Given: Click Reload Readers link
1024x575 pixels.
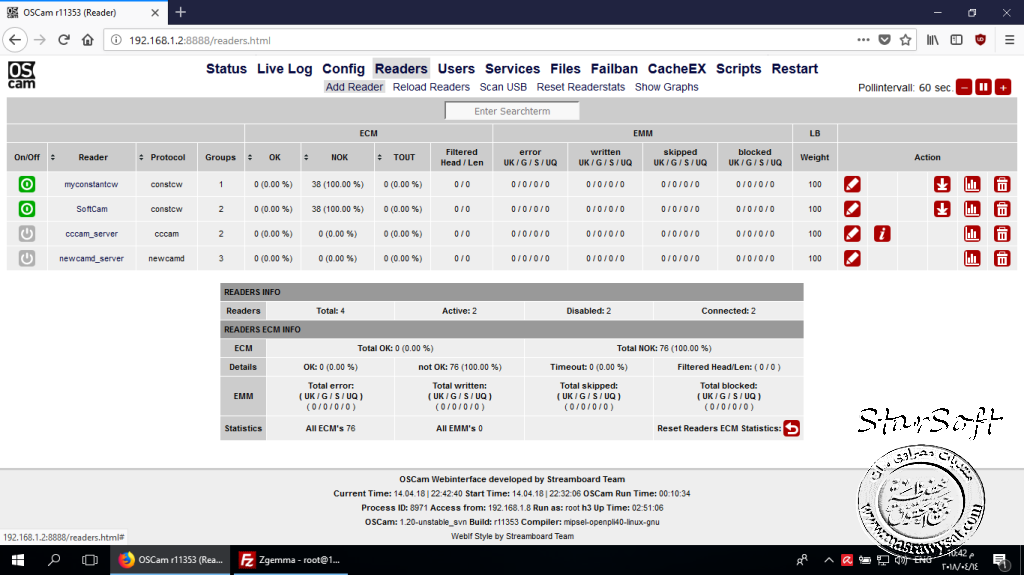Looking at the screenshot, I should coord(431,87).
